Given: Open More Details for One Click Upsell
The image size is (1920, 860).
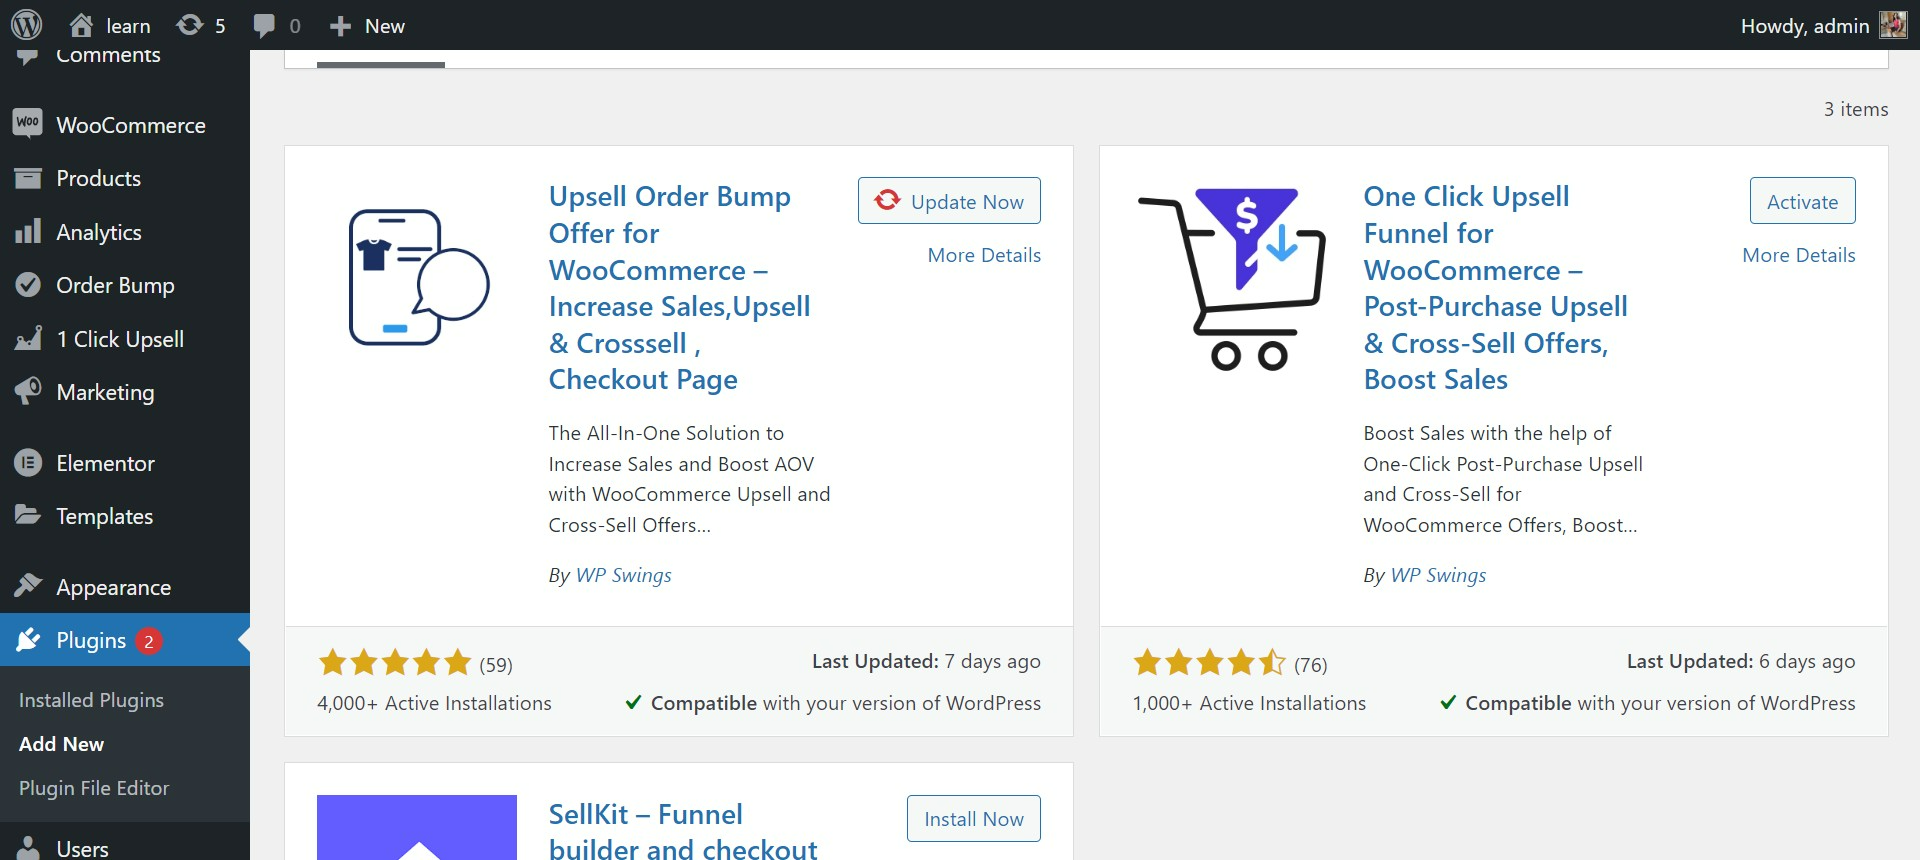Looking at the screenshot, I should (1798, 255).
